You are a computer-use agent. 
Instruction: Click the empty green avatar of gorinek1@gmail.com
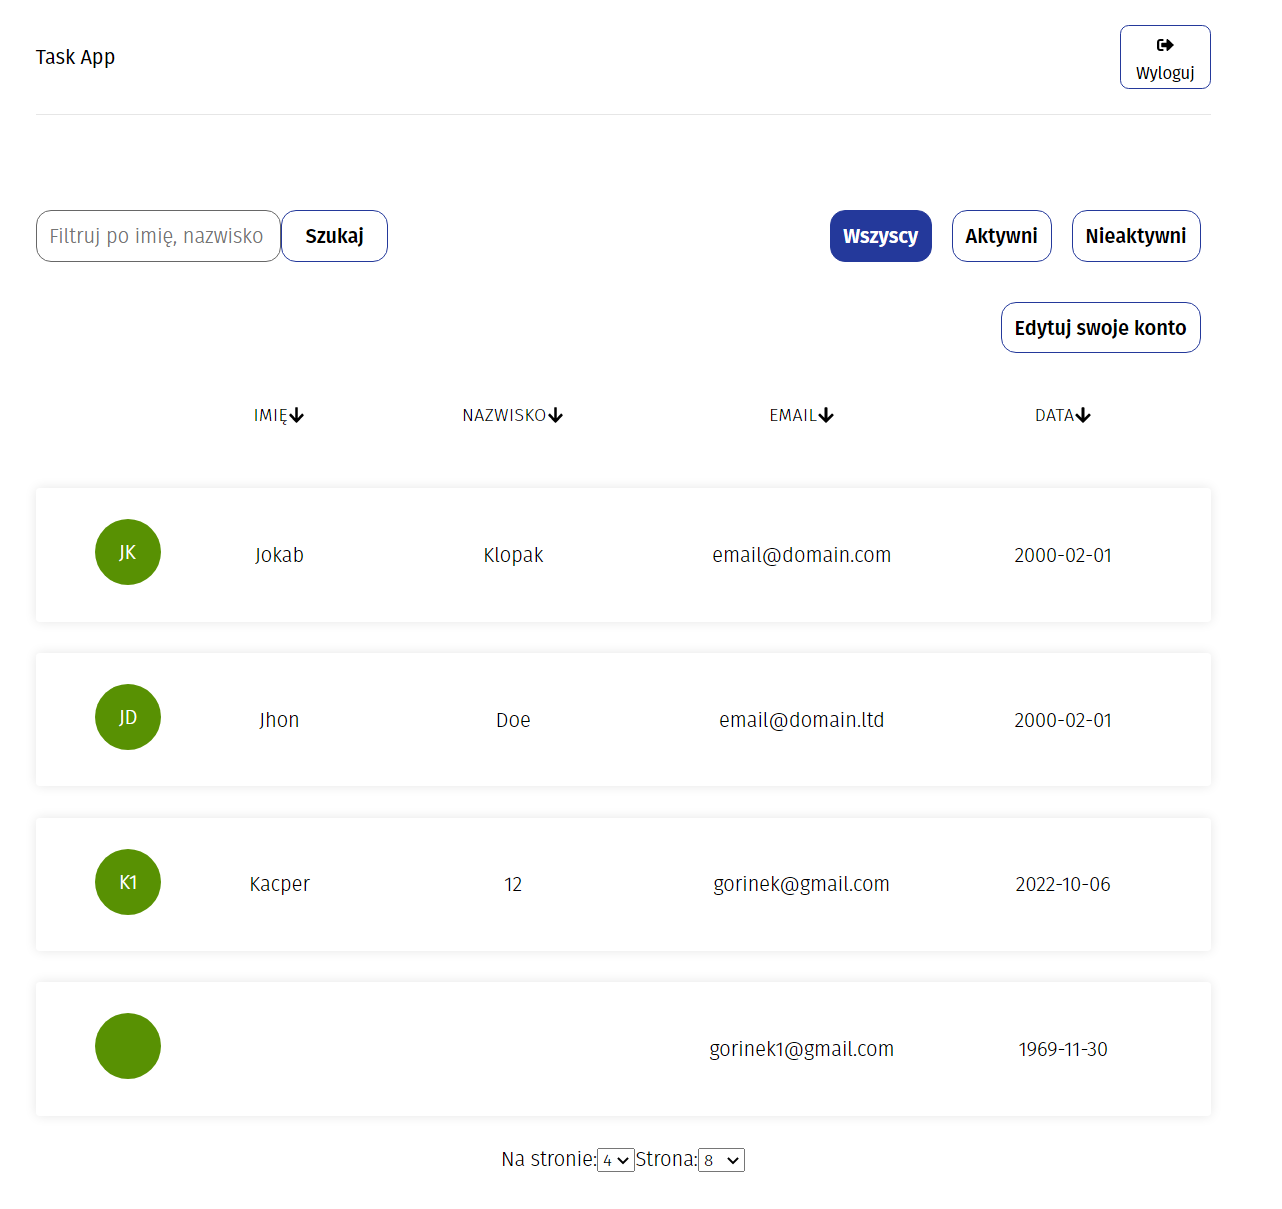coord(127,1045)
